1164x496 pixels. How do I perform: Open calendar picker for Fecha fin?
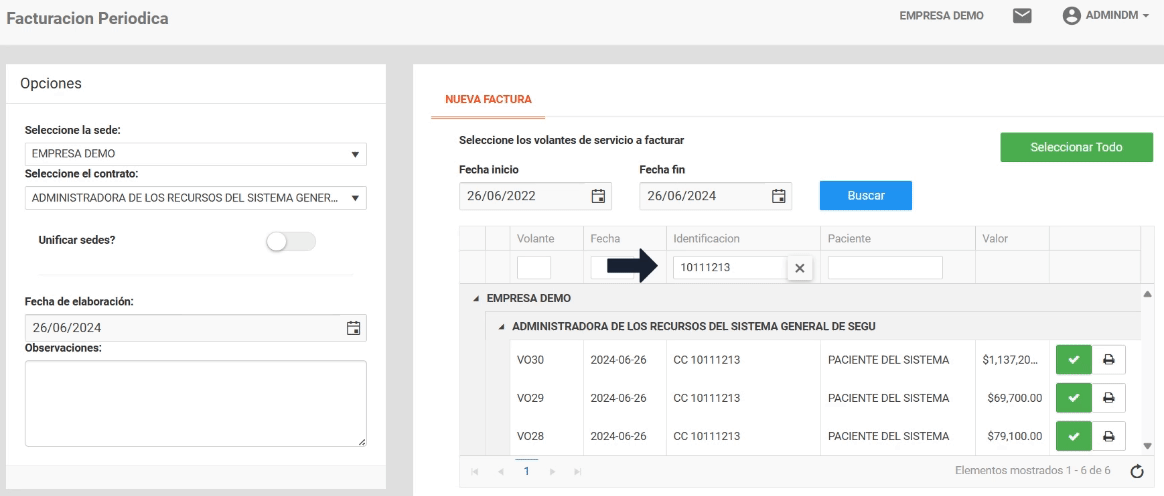pos(779,196)
